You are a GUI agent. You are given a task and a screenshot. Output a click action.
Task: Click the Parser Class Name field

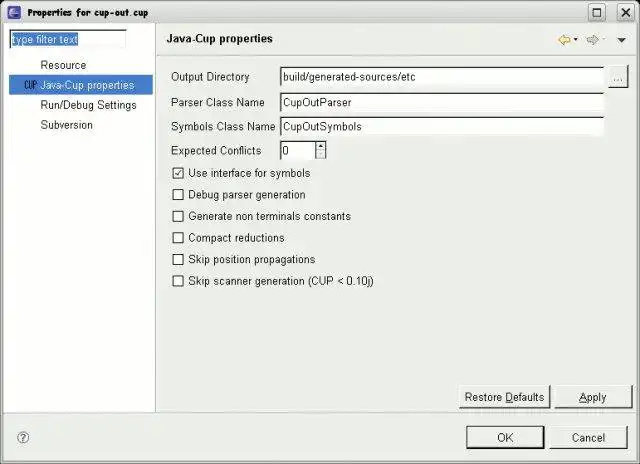tap(442, 102)
